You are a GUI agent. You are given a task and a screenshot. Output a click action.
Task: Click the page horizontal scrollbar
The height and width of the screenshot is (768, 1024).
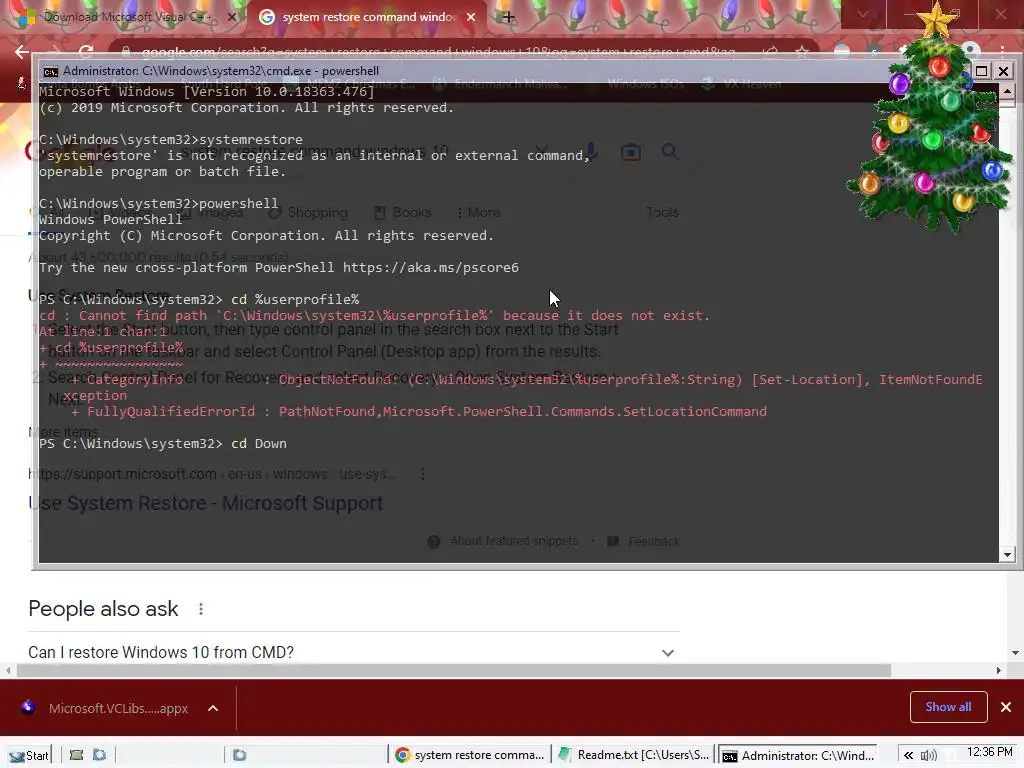point(454,671)
